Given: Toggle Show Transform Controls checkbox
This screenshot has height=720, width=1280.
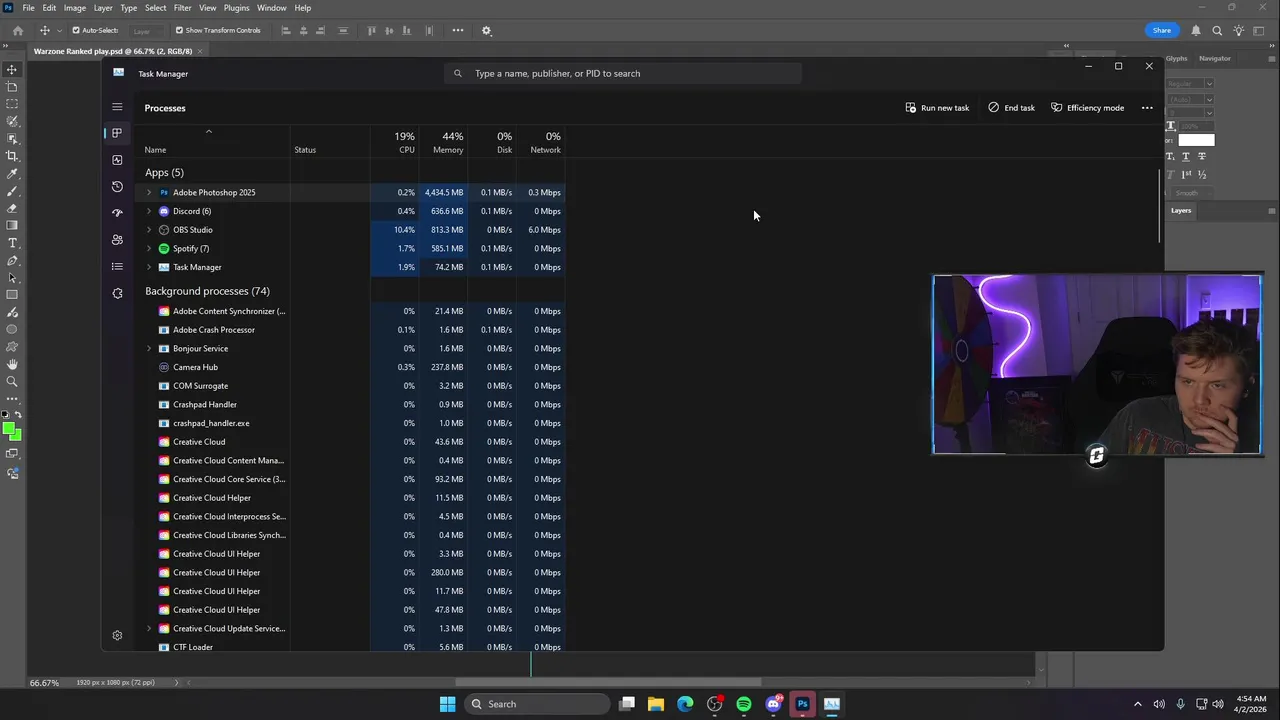Looking at the screenshot, I should [x=179, y=30].
